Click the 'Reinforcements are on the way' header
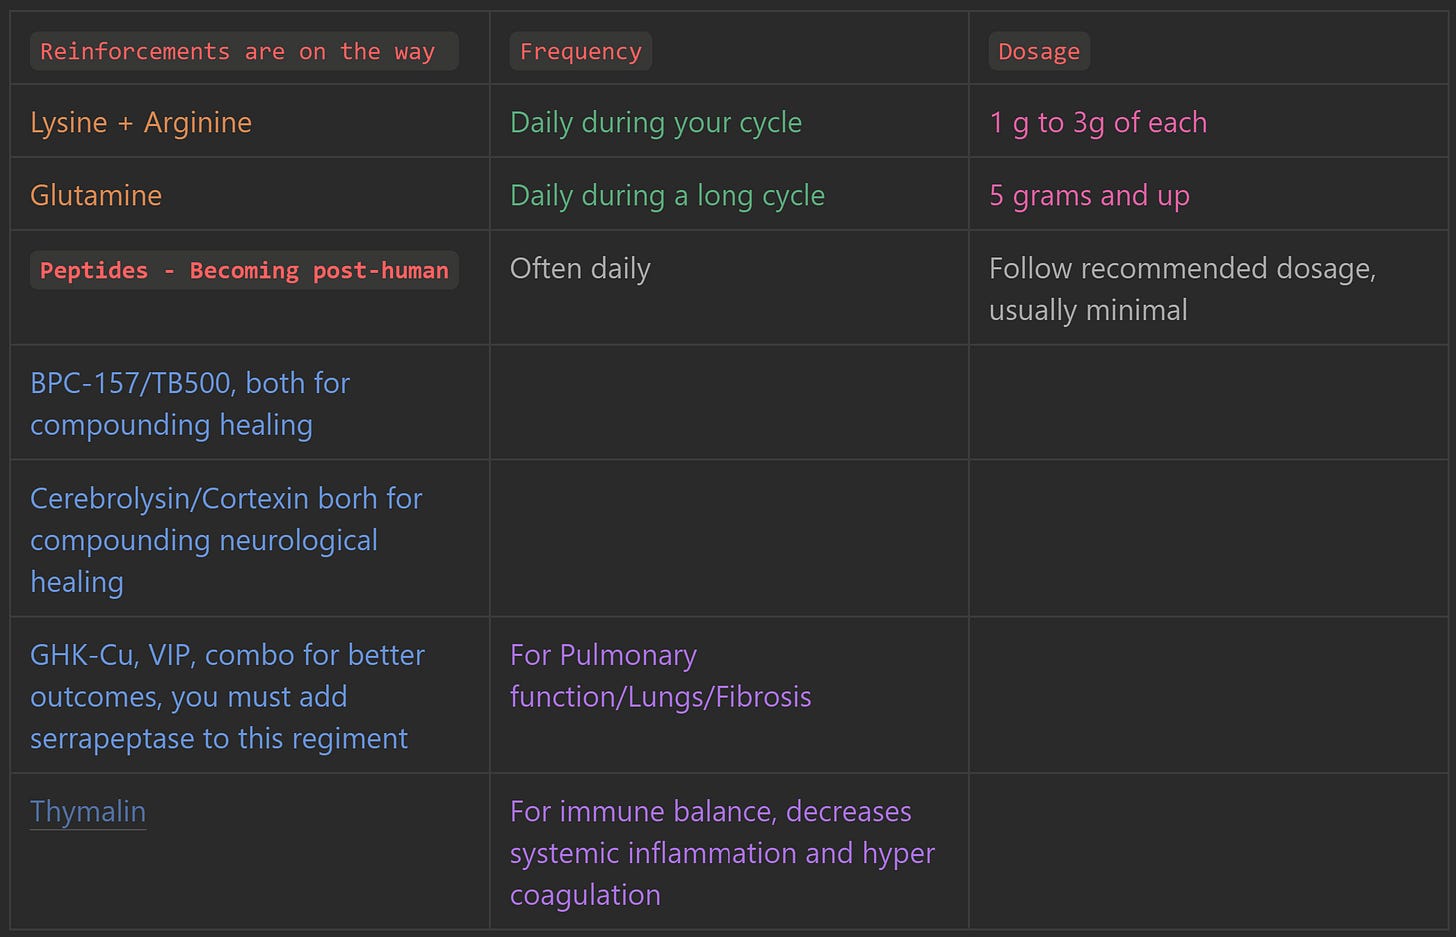The width and height of the screenshot is (1456, 937). 244,51
